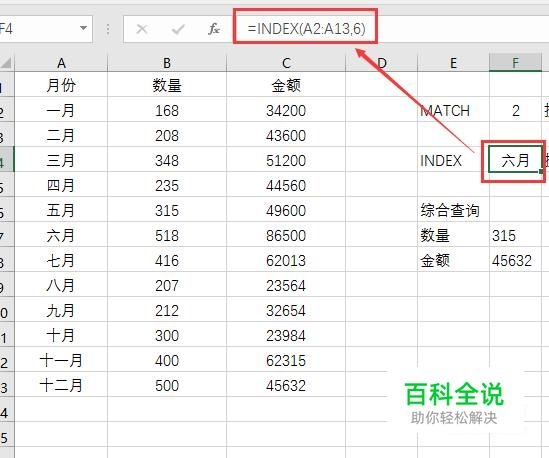Select the 三月 cell
549x458 pixels.
[x=61, y=160]
